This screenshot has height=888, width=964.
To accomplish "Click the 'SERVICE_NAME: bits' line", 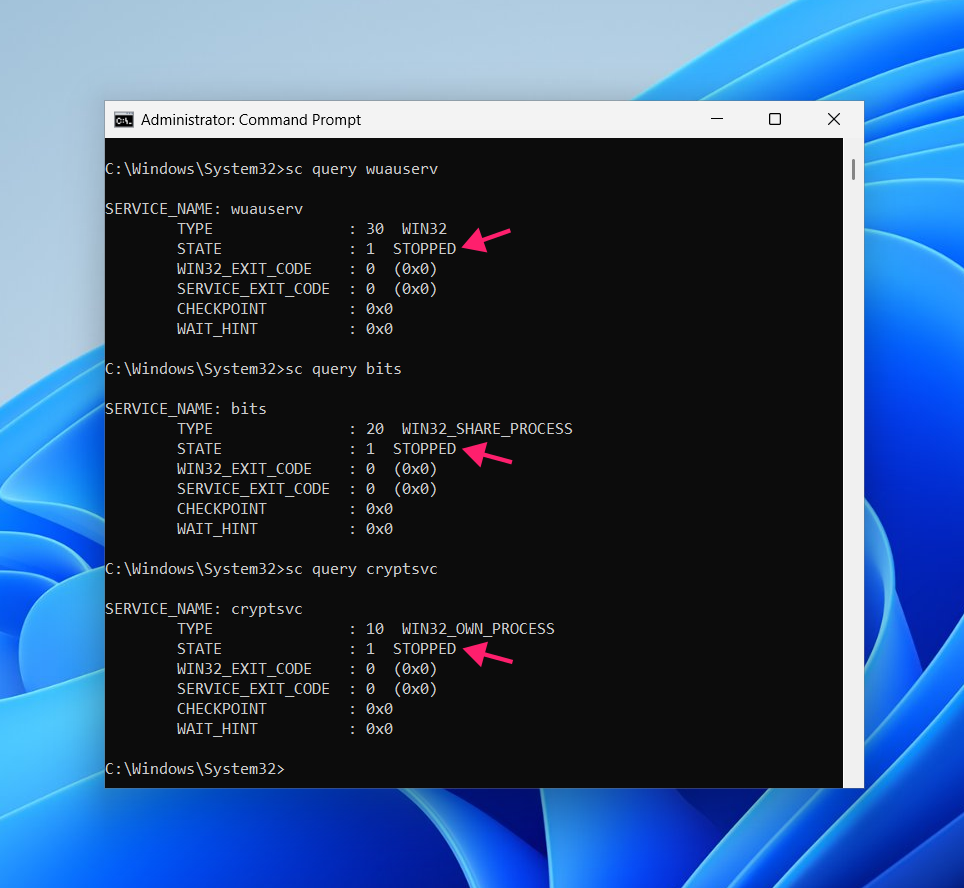I will (x=186, y=409).
